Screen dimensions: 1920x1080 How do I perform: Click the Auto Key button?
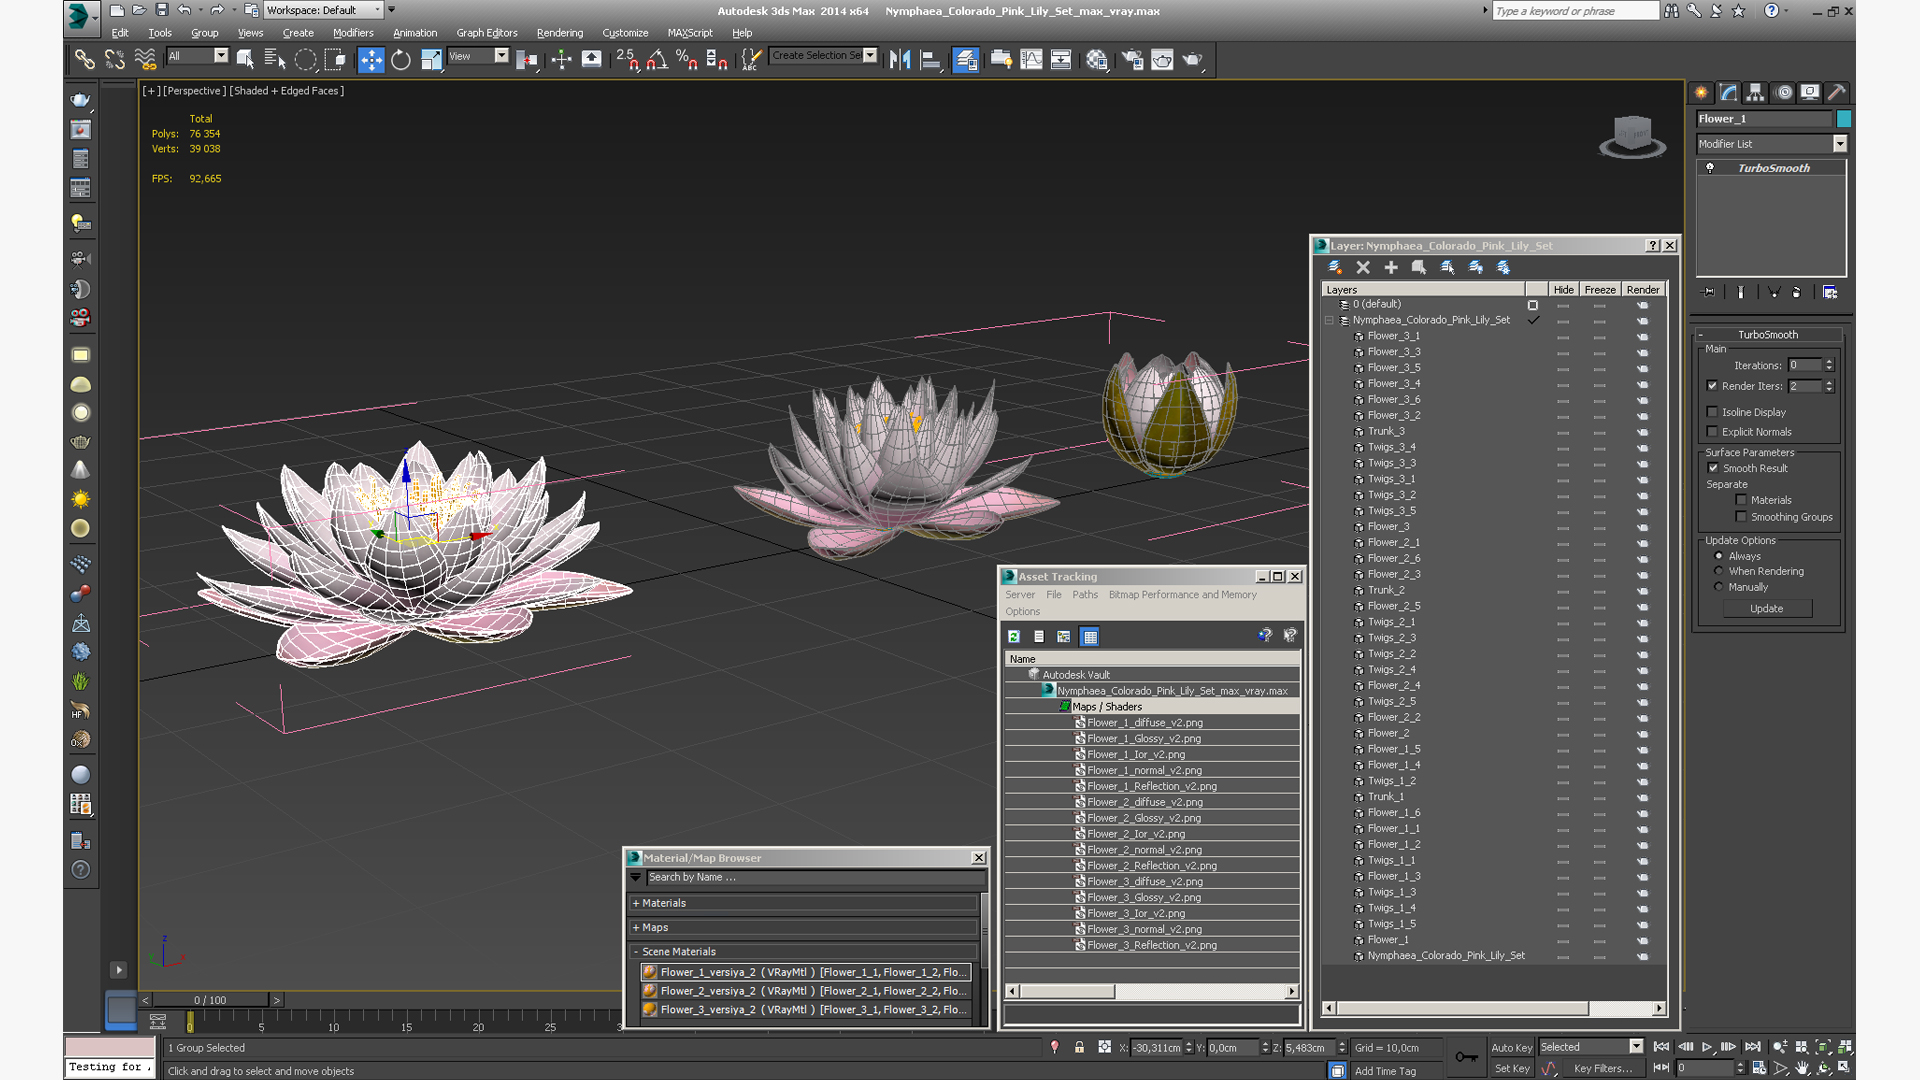[x=1511, y=1048]
